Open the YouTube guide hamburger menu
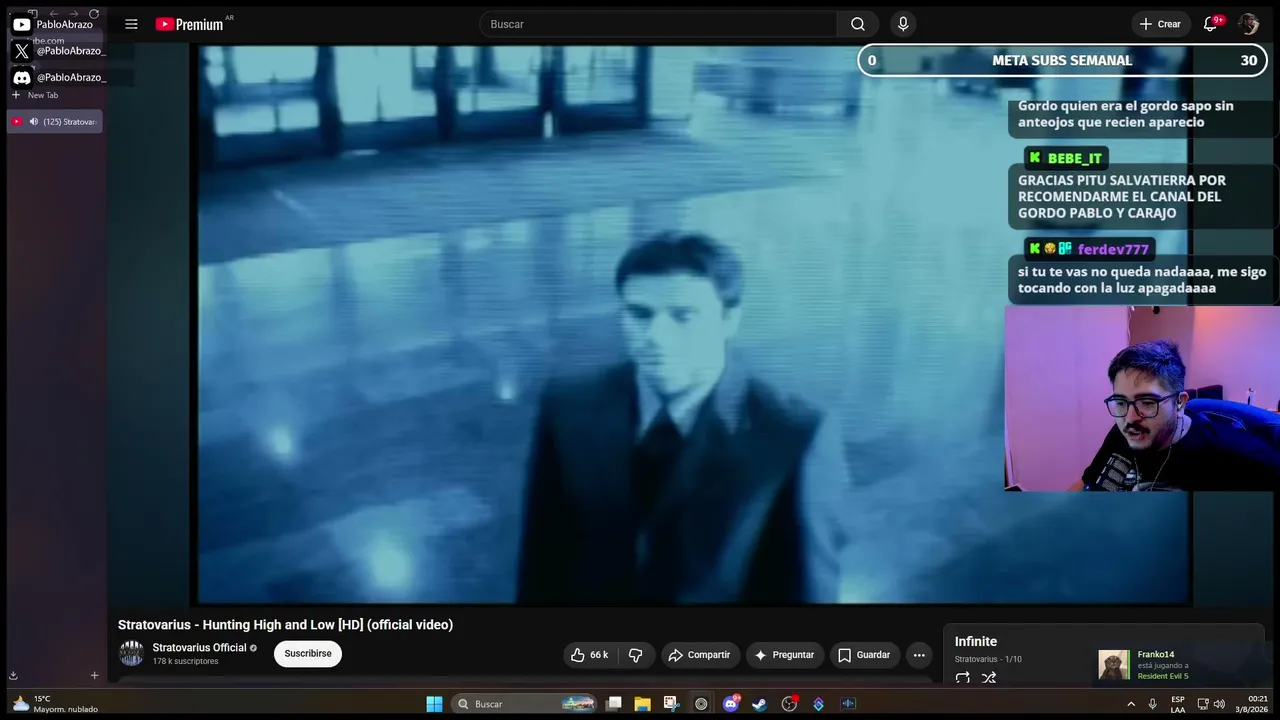Screen dimensions: 1280x720 point(131,24)
